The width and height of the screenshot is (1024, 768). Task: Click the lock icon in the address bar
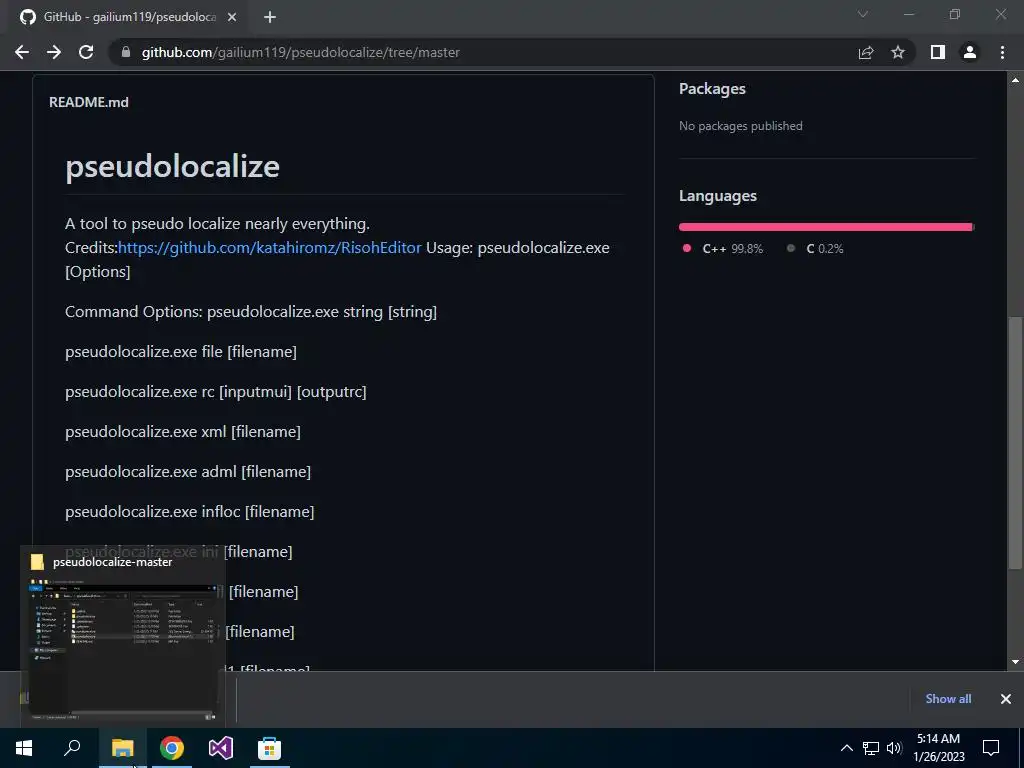pyautogui.click(x=126, y=52)
